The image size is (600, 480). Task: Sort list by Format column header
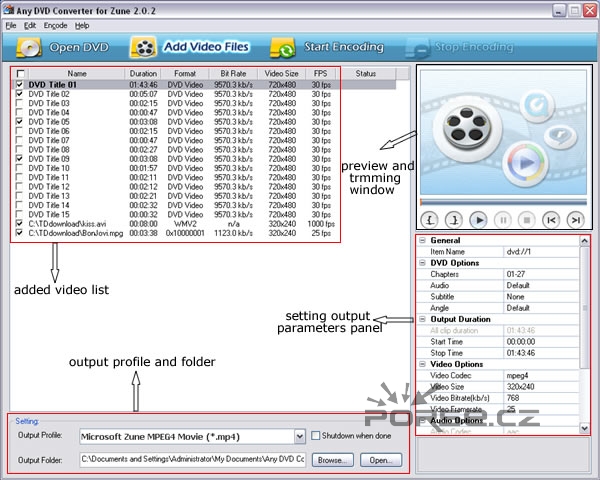[x=185, y=73]
